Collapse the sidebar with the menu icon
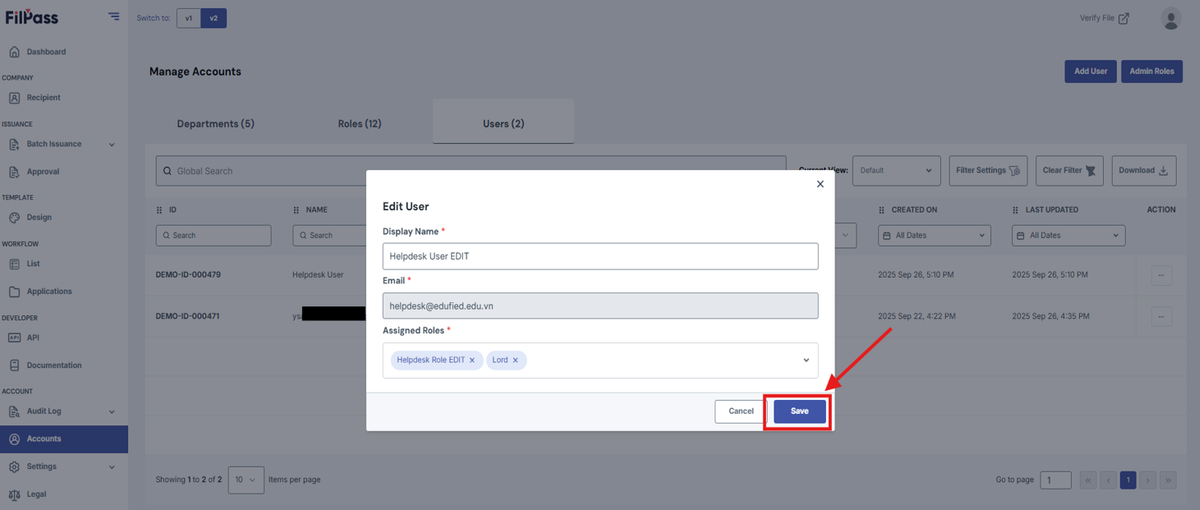 (113, 17)
